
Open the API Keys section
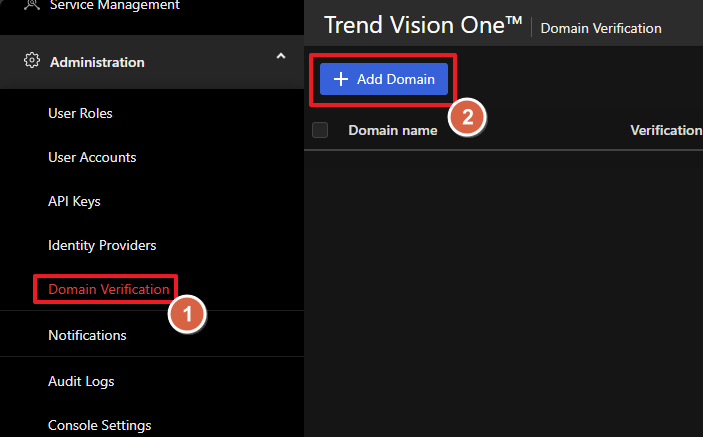(74, 201)
